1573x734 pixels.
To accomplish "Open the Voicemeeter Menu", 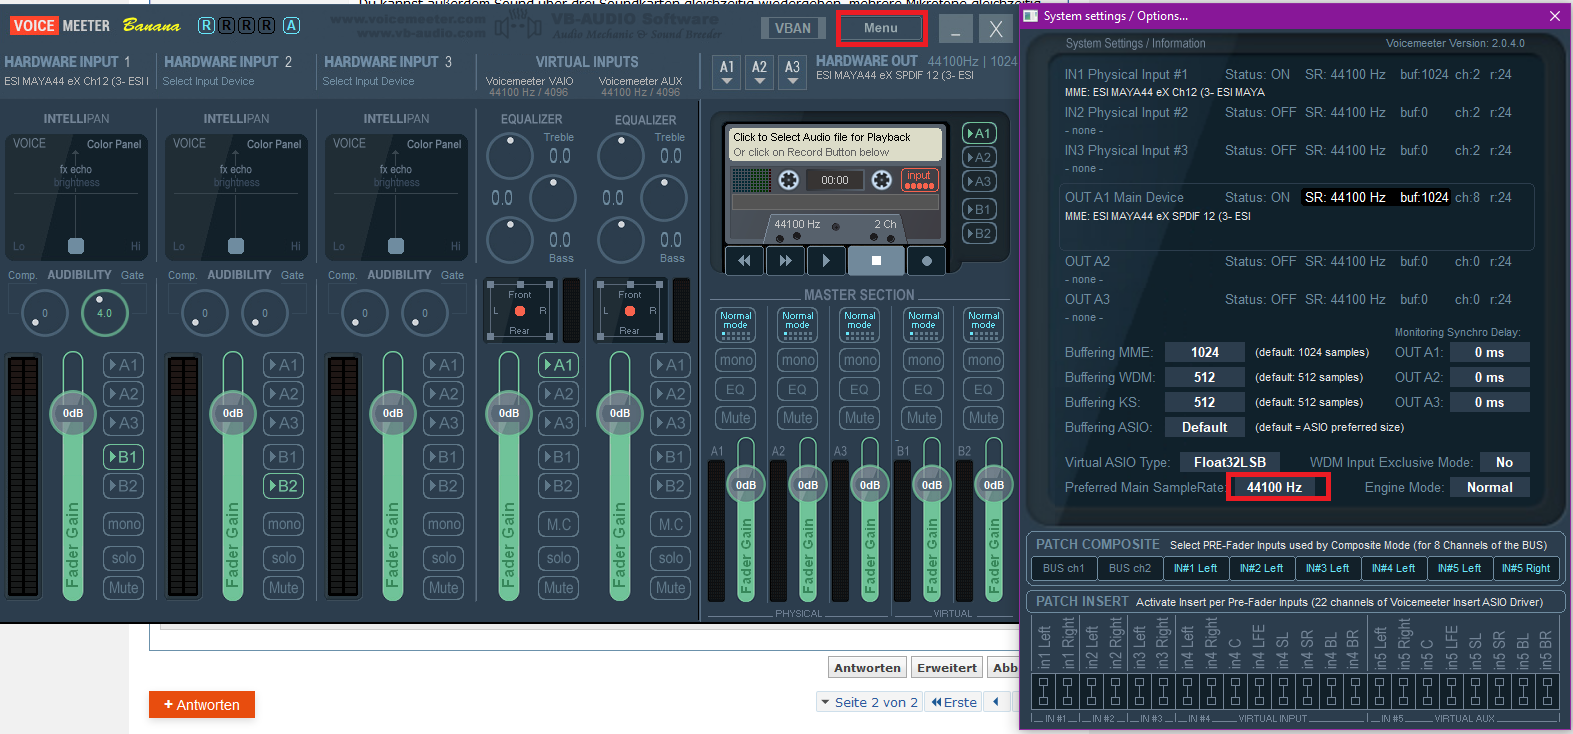I will pyautogui.click(x=881, y=28).
